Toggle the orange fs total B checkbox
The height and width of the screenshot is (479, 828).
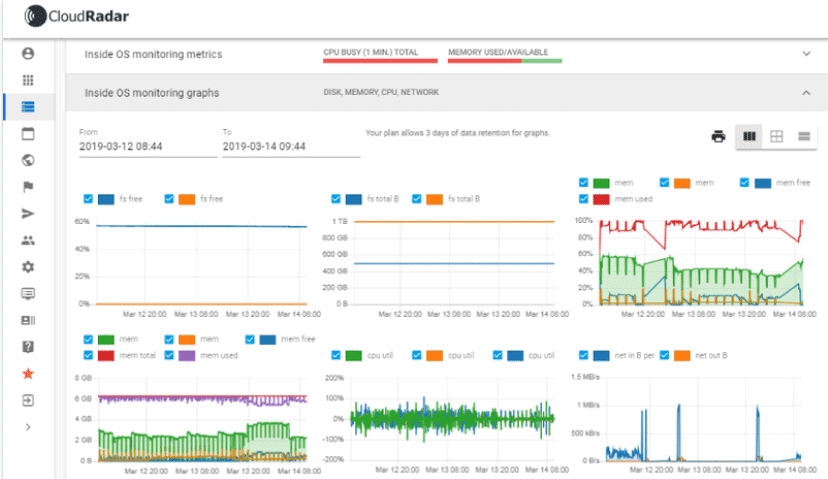(x=417, y=199)
